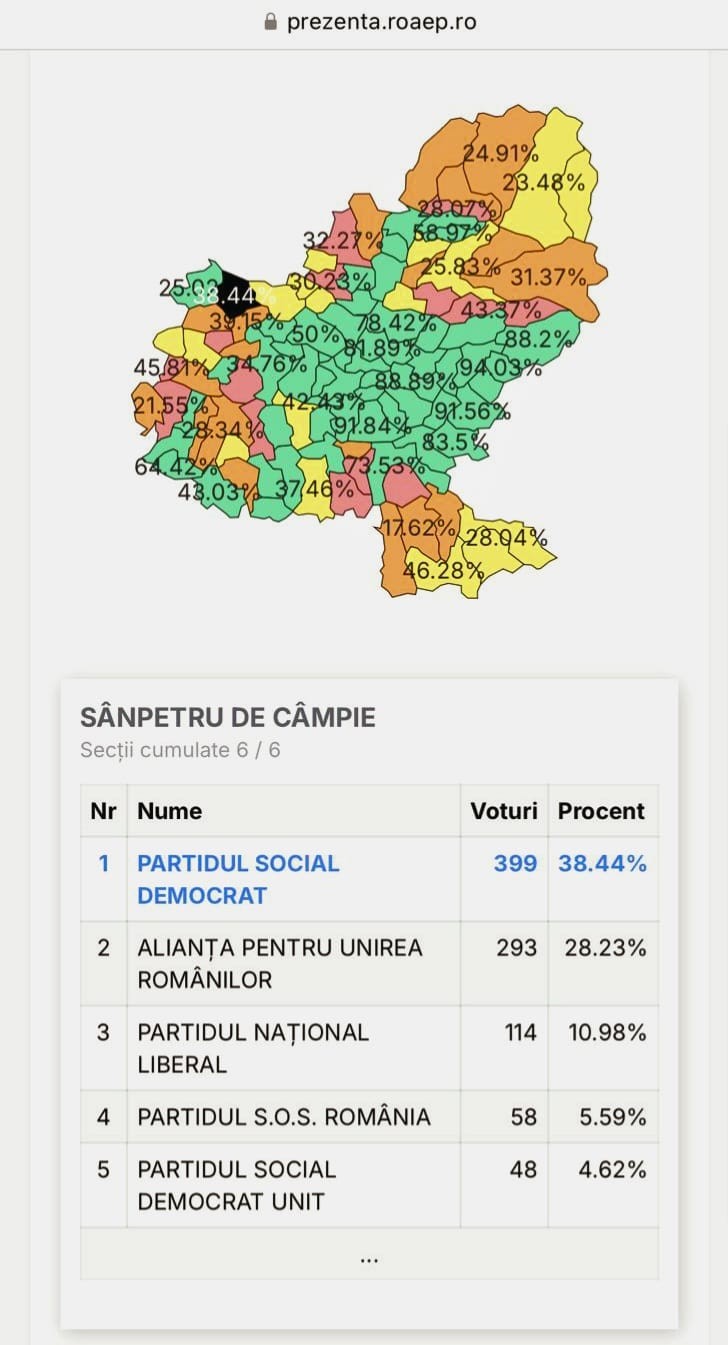Image resolution: width=728 pixels, height=1345 pixels.
Task: Select the PARTIDUL S.O.S. ROMÂNIA row
Action: [284, 1116]
